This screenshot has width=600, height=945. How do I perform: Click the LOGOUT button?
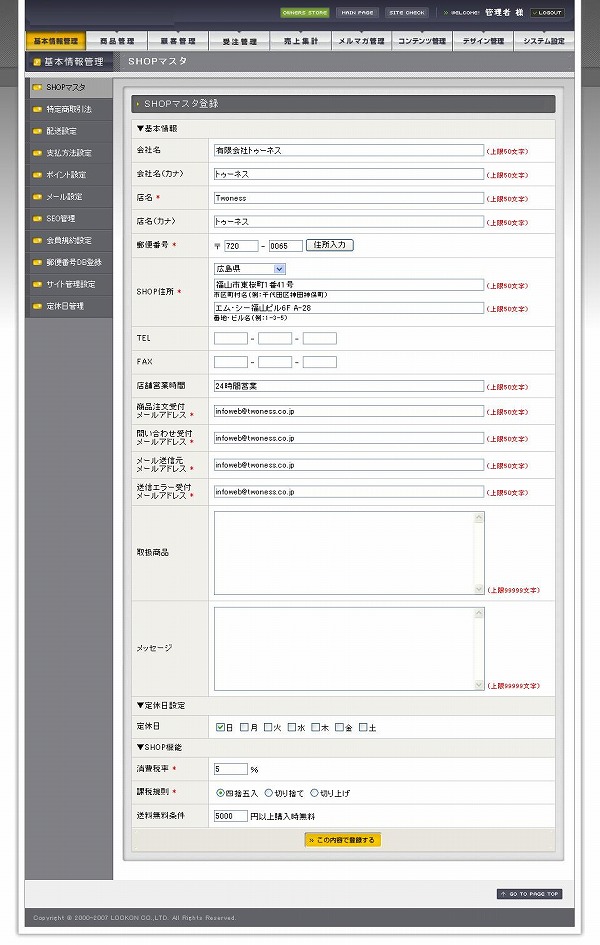click(548, 13)
